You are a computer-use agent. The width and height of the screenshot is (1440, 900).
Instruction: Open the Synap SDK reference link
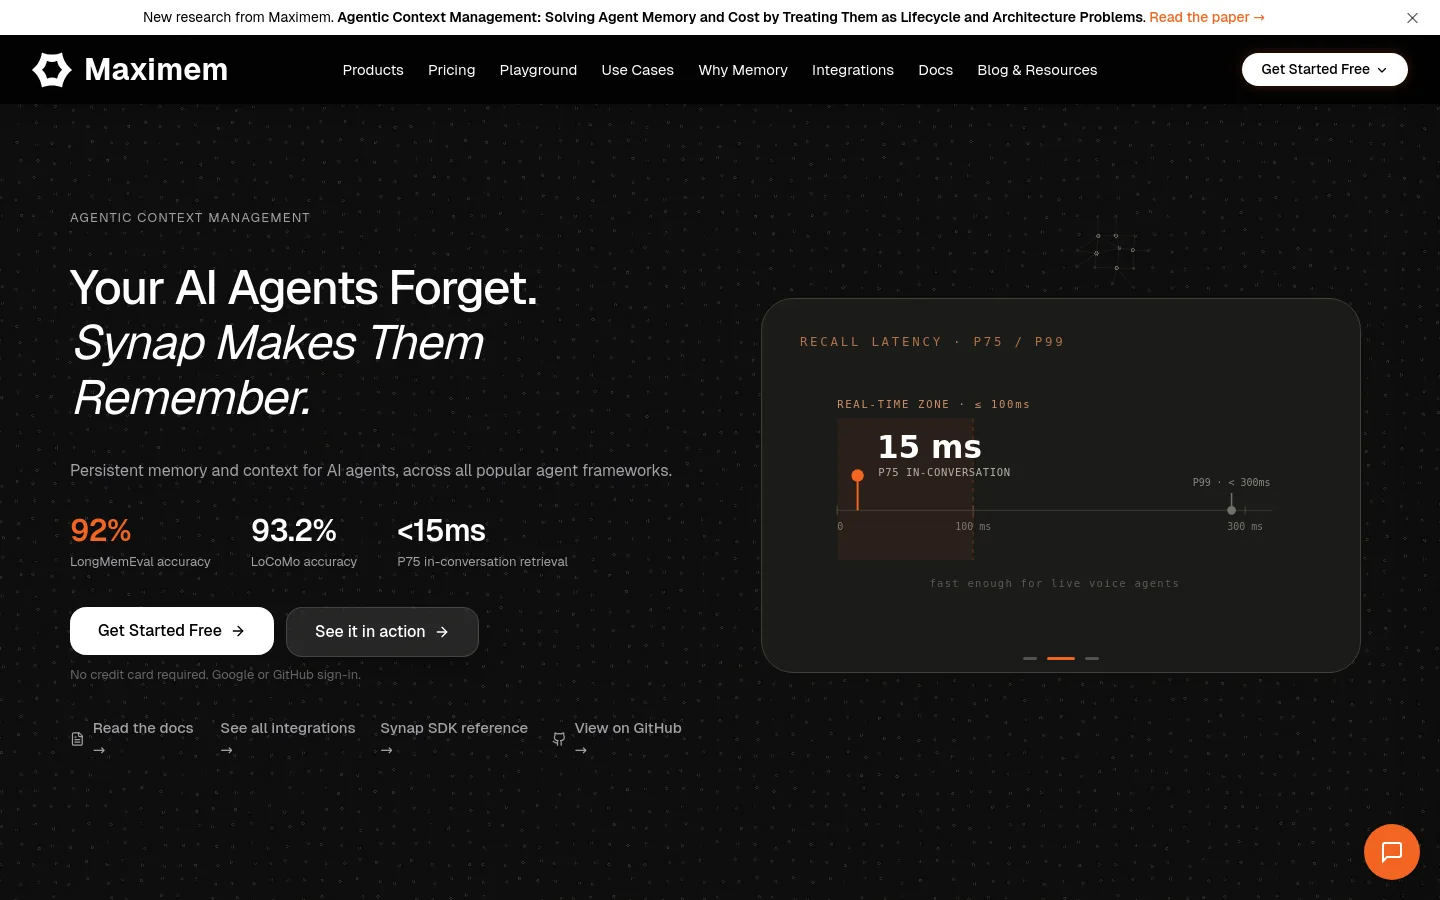point(454,738)
